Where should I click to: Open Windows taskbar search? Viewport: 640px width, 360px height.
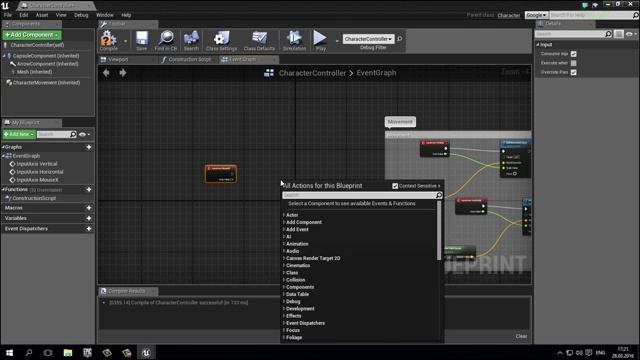(29, 353)
